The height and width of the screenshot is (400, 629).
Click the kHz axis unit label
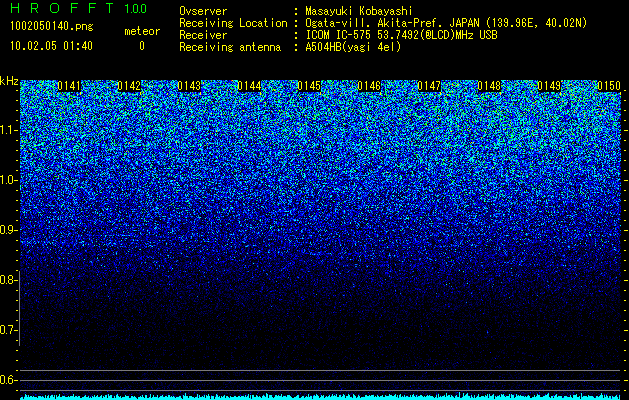click(x=9, y=82)
